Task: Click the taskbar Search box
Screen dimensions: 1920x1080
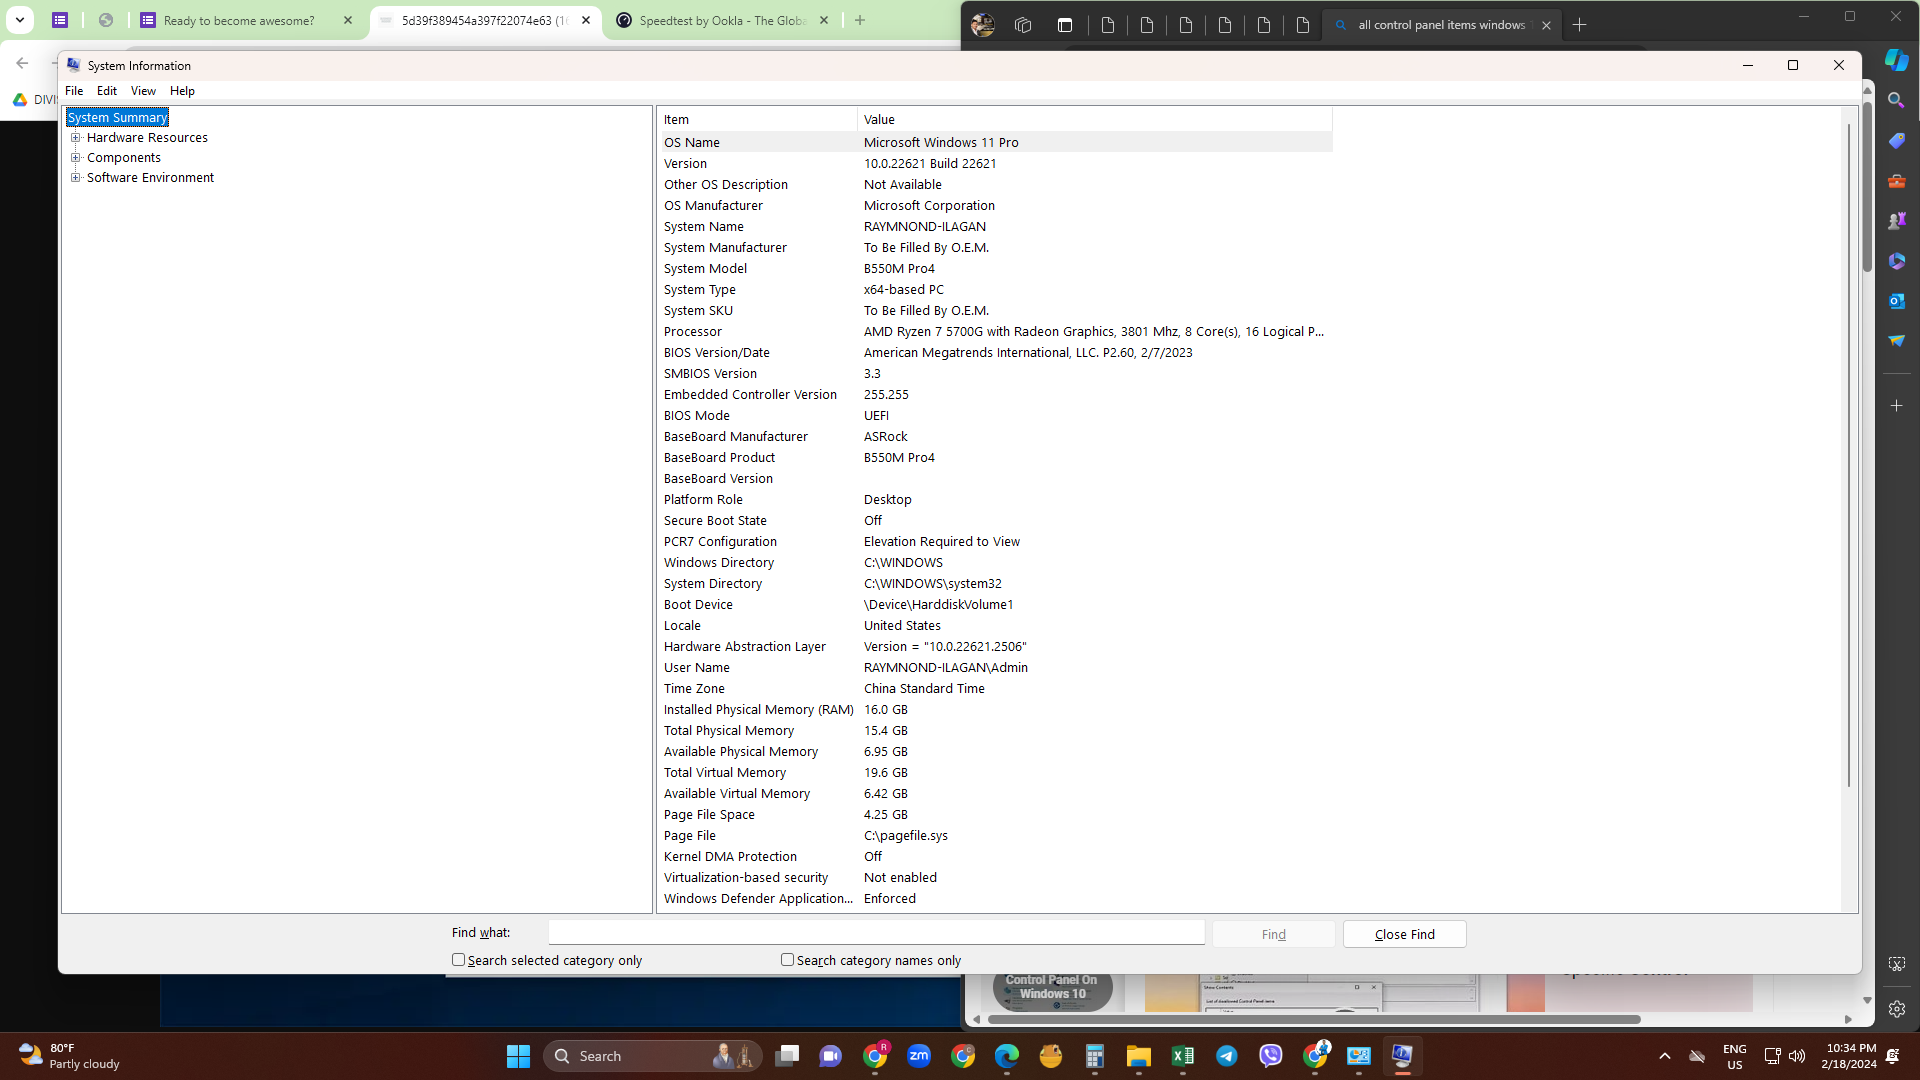Action: [653, 1056]
